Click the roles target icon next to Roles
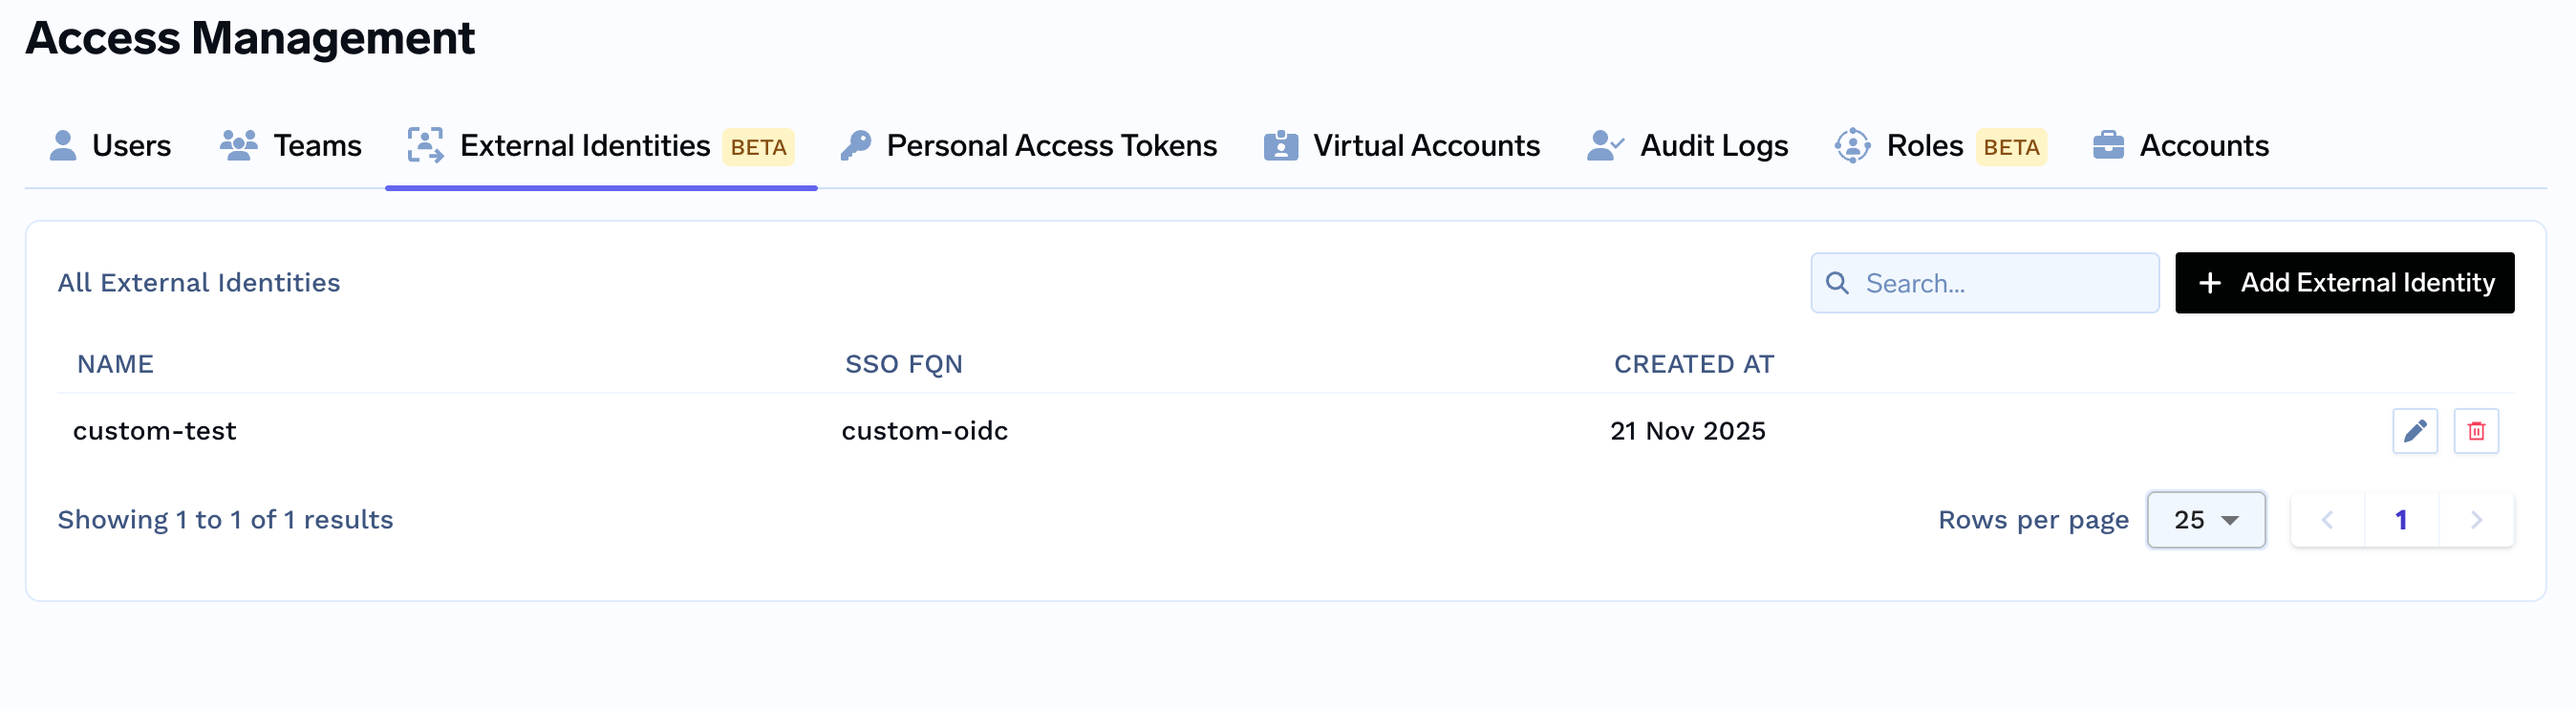This screenshot has height=711, width=2576. 1852,145
